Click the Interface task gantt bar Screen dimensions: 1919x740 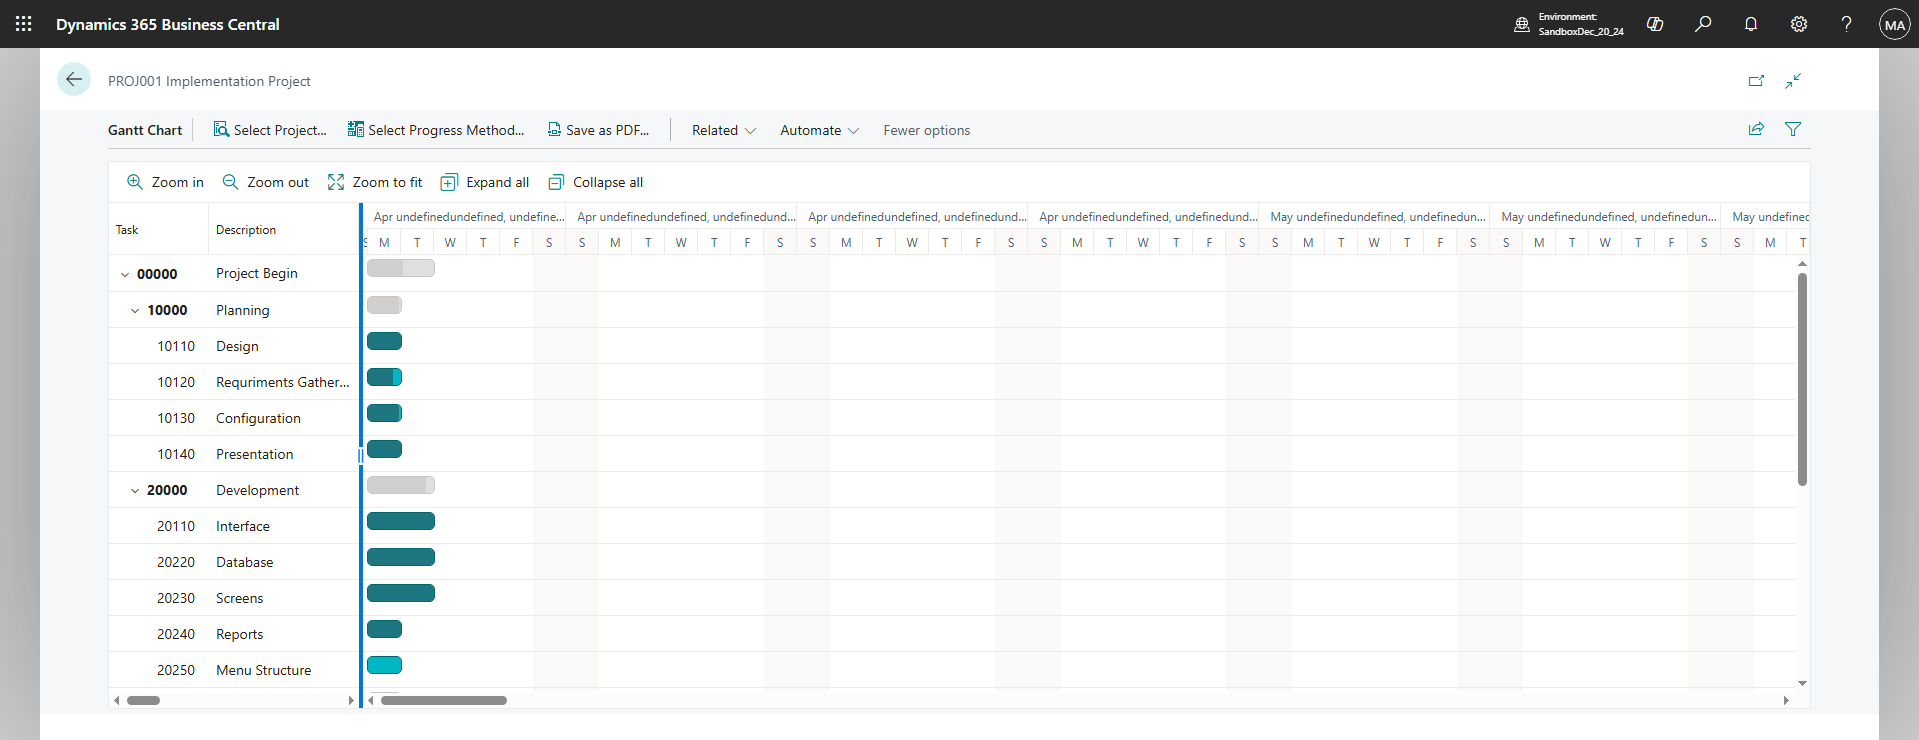click(x=401, y=521)
